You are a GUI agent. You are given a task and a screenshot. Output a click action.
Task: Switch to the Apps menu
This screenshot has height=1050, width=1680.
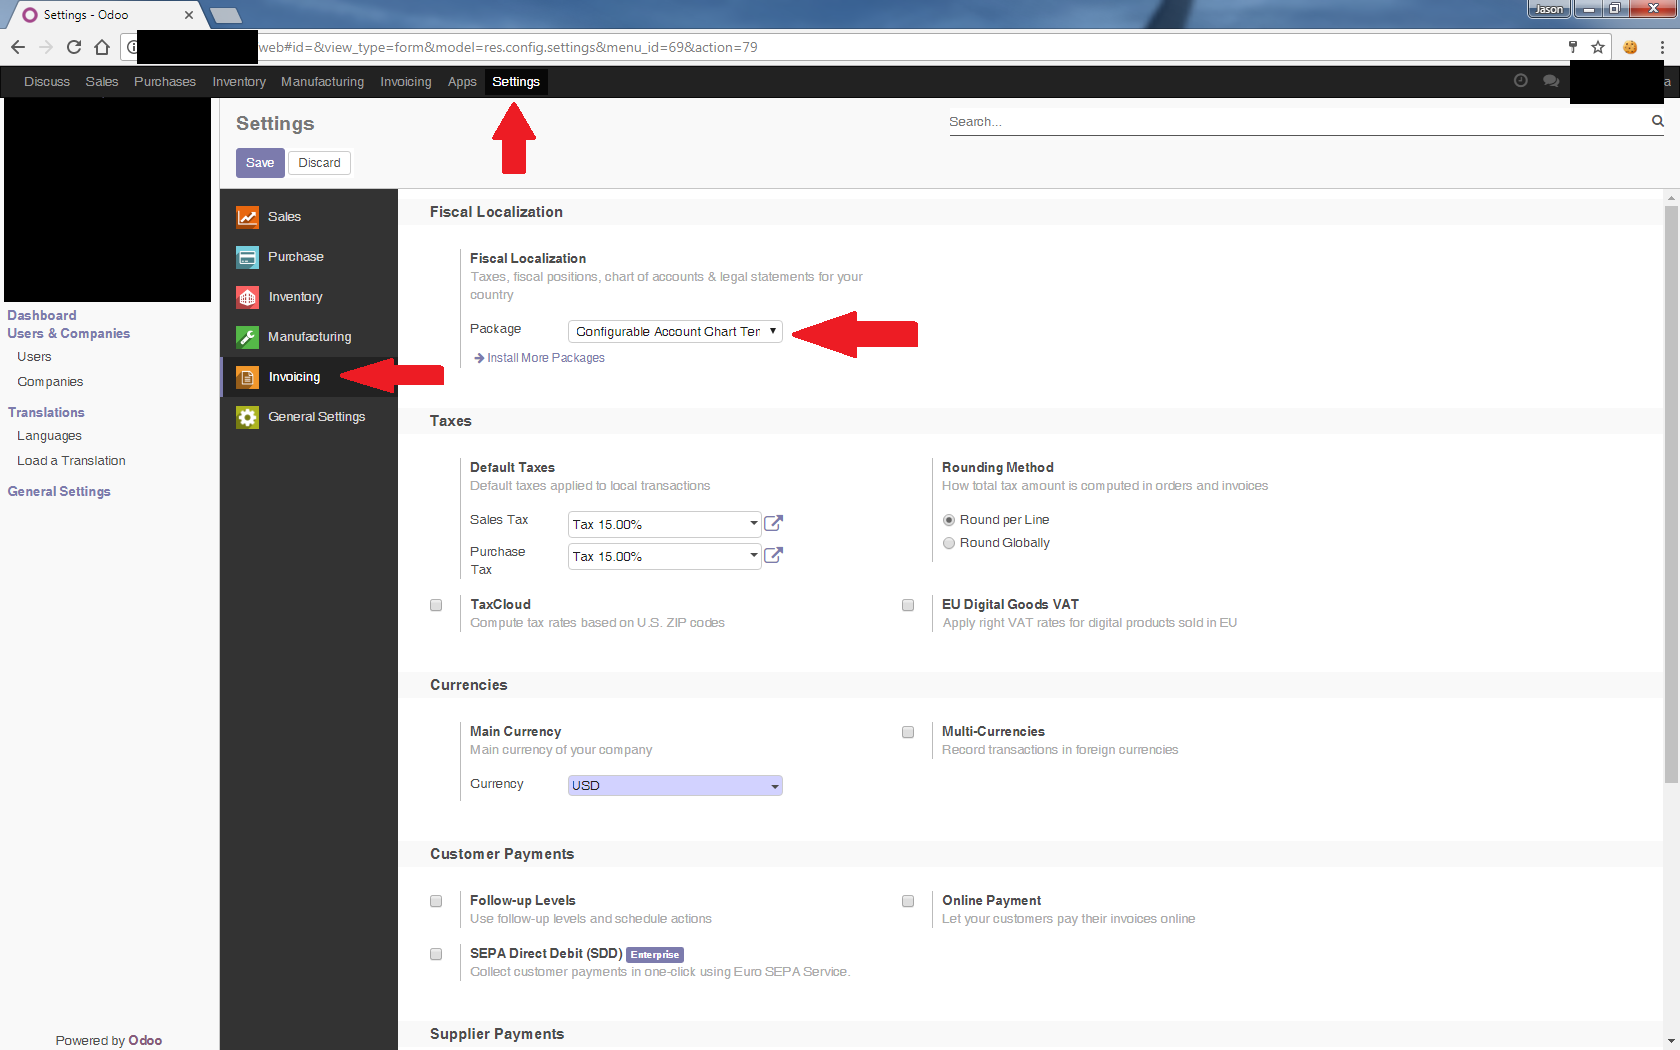(x=461, y=82)
